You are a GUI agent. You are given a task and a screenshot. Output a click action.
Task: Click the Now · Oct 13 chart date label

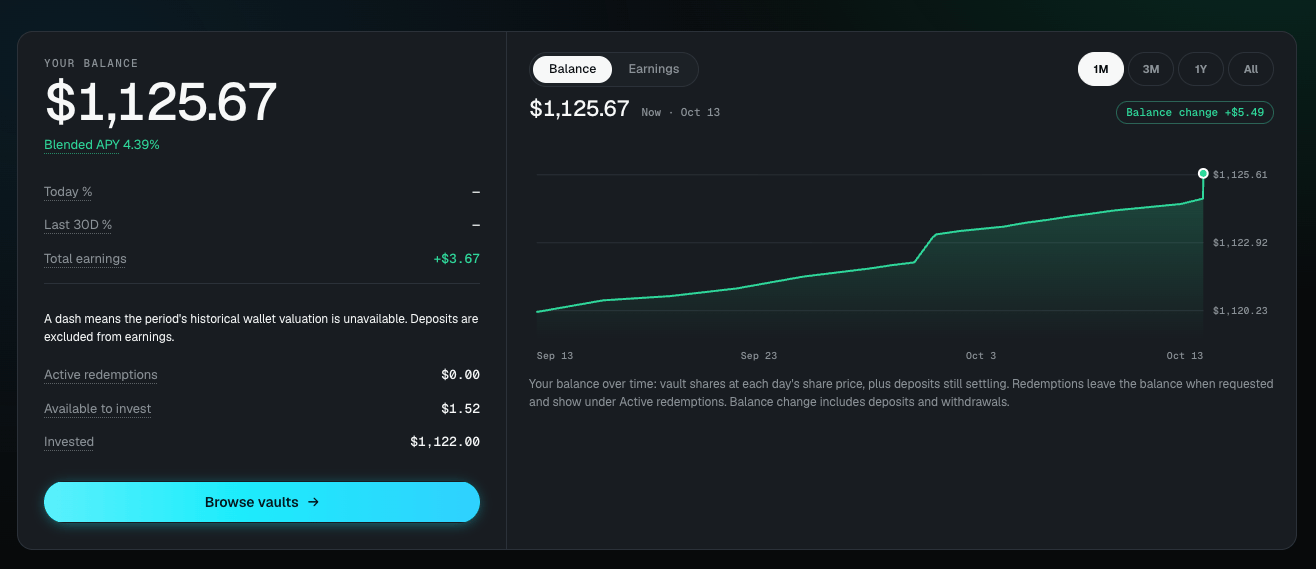click(680, 112)
